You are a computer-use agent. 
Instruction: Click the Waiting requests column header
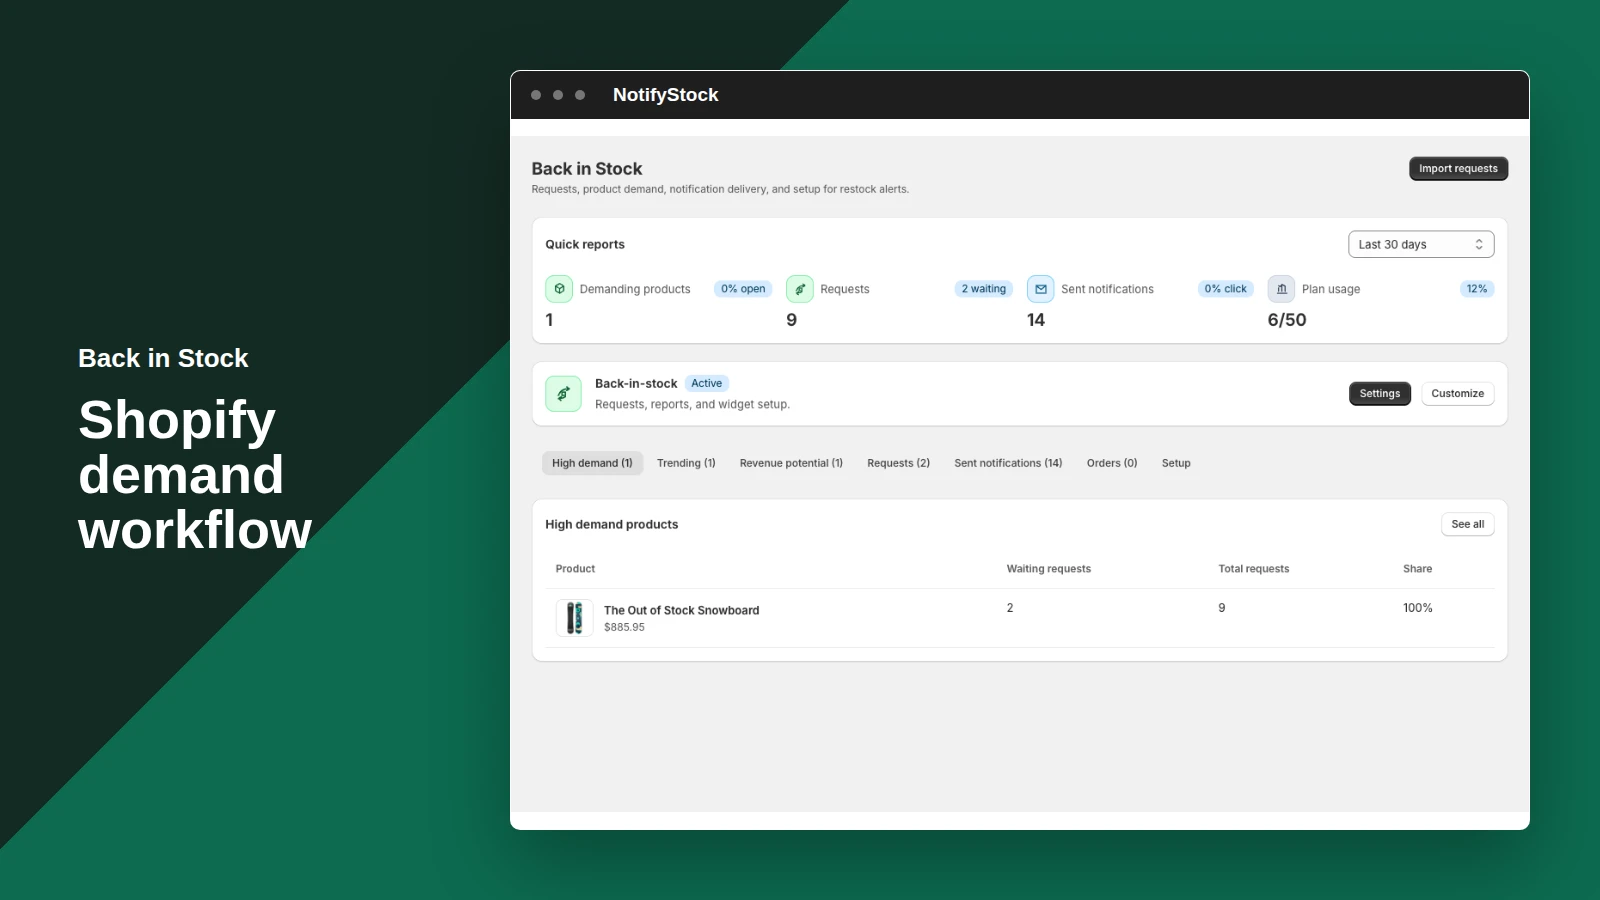1048,569
